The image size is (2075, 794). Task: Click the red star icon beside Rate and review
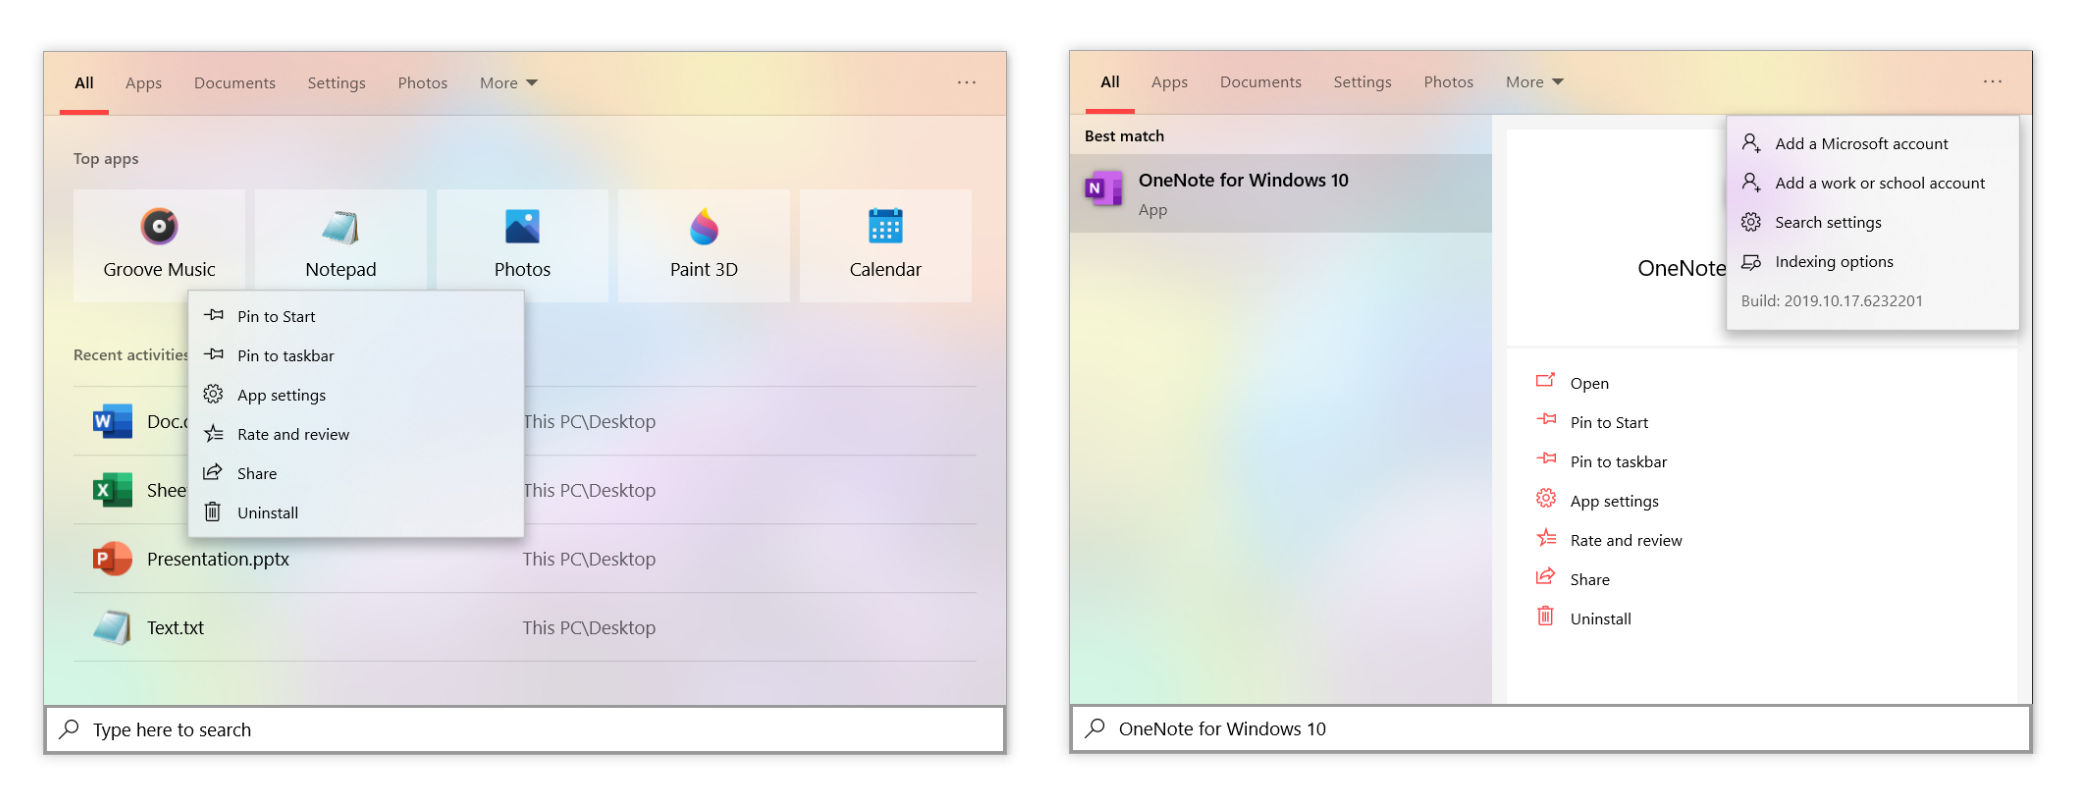pyautogui.click(x=1546, y=538)
